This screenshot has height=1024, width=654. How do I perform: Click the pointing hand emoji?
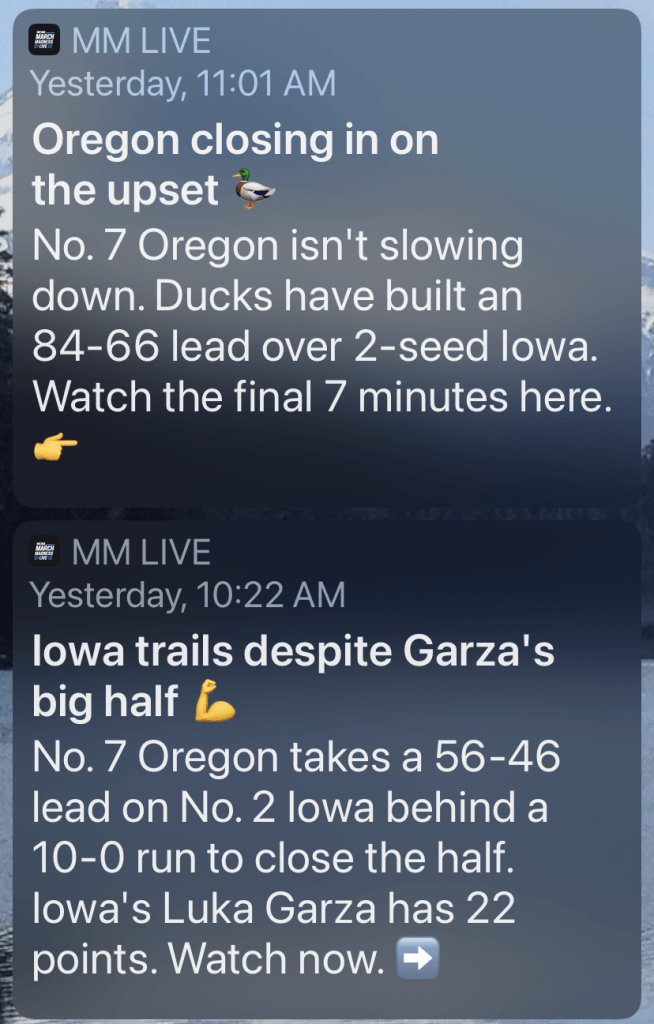coord(56,449)
